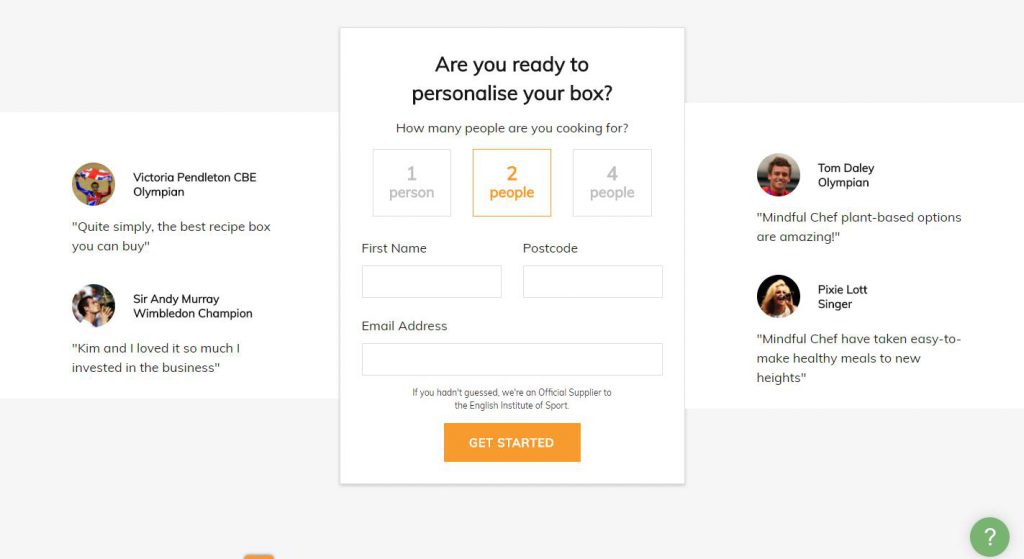1024x559 pixels.
Task: Click Pixie Lott's profile picture
Action: 778,296
